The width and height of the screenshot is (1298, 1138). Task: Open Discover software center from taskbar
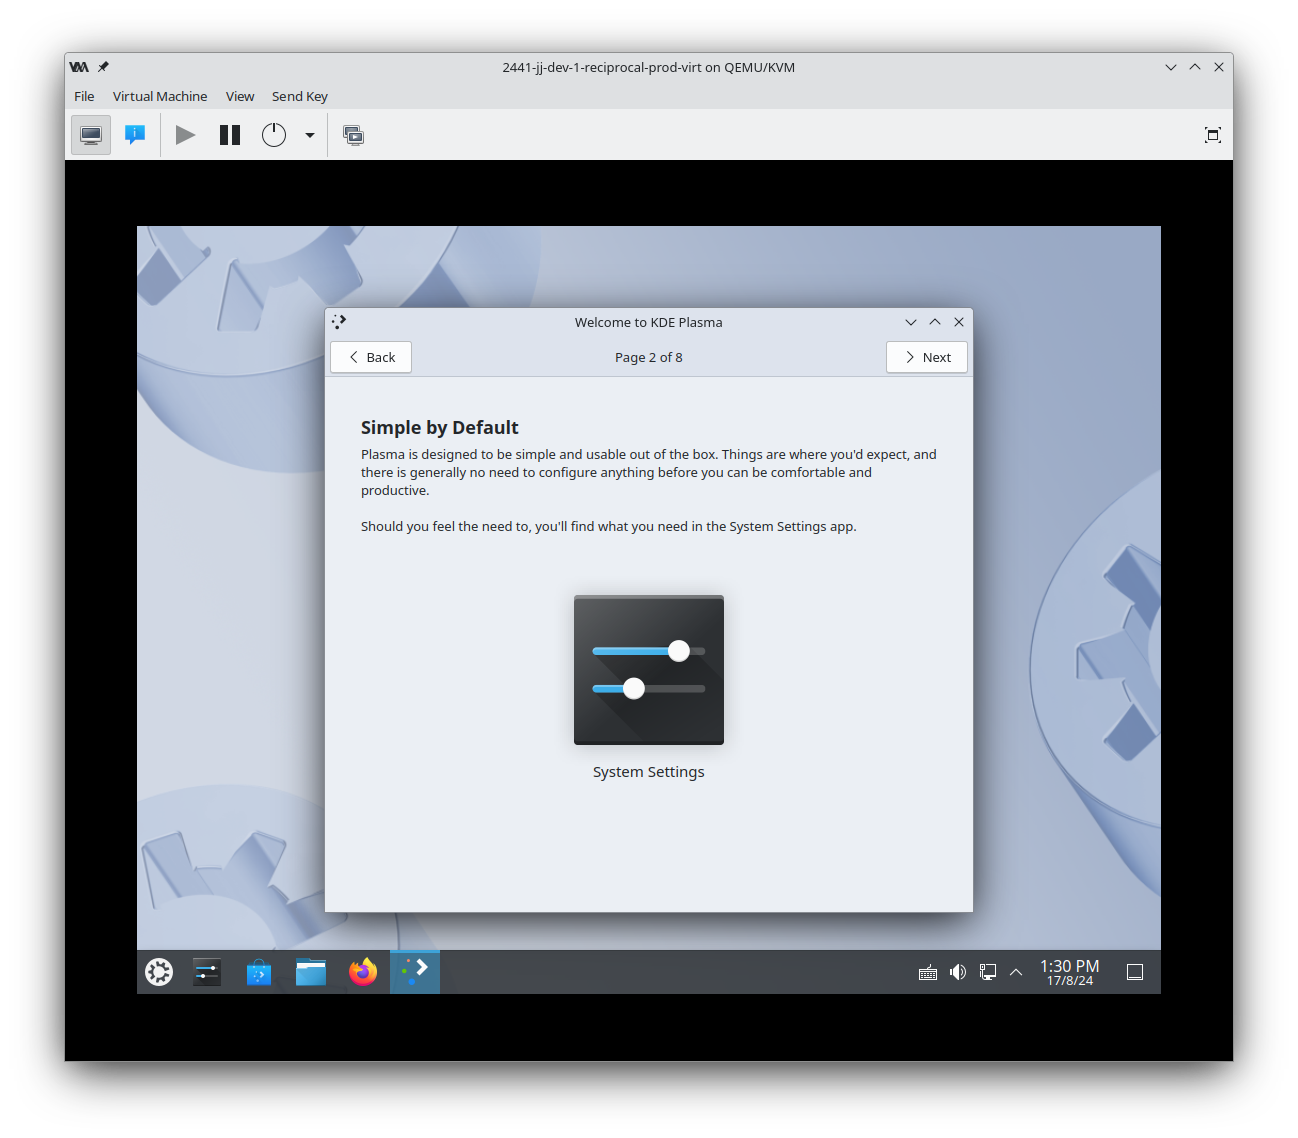click(259, 972)
